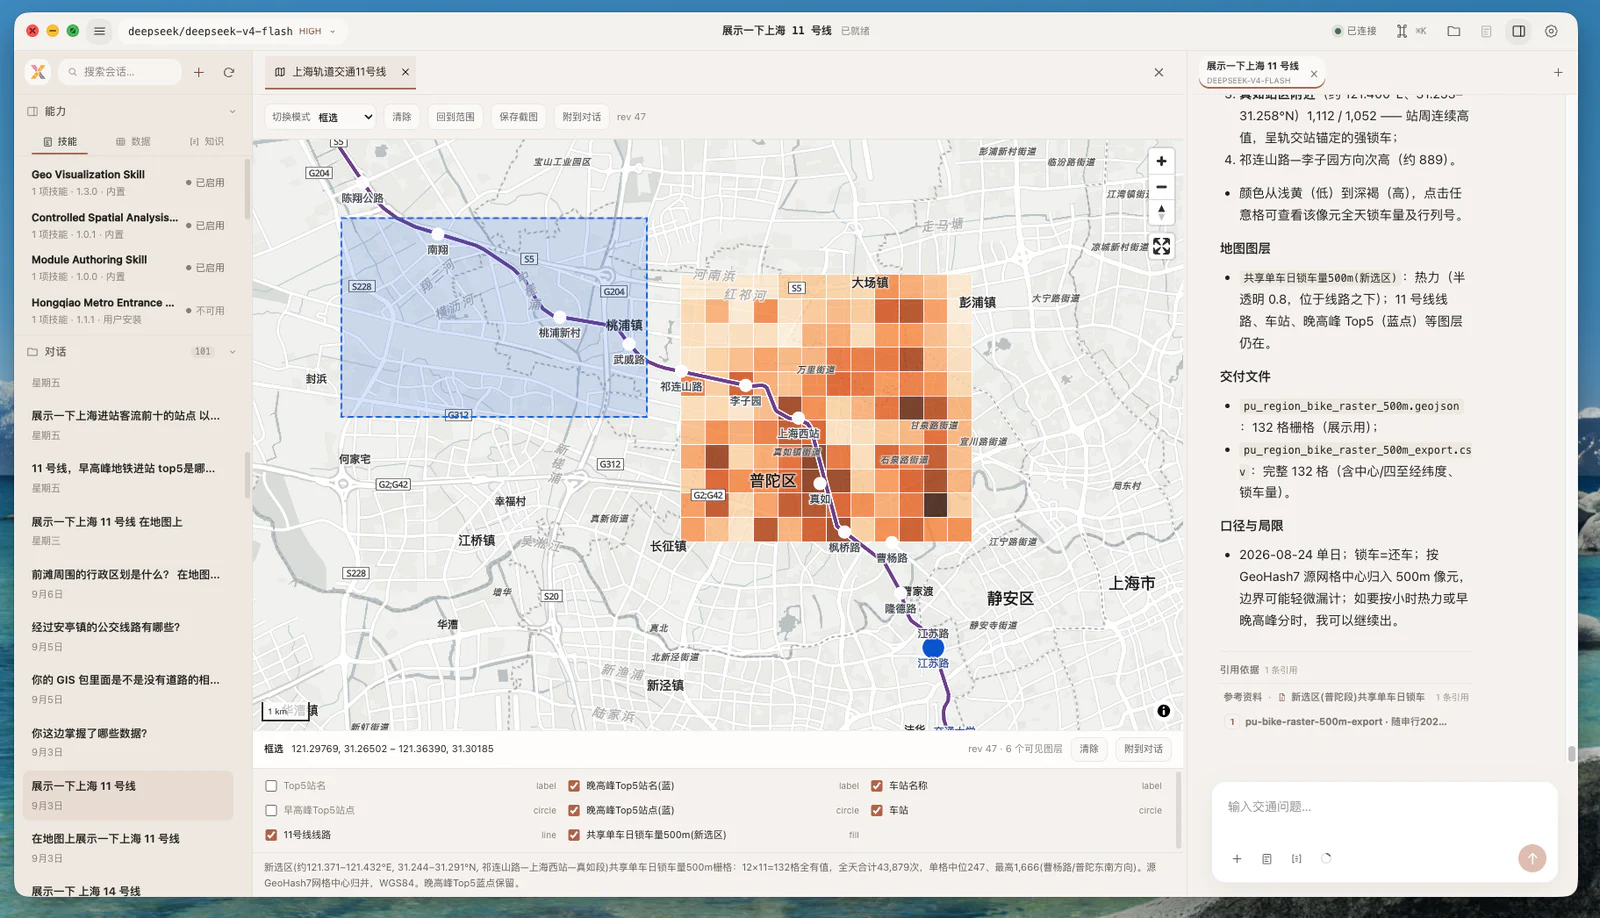Click the bracket list icon in chat input
The width and height of the screenshot is (1600, 918).
[1297, 859]
